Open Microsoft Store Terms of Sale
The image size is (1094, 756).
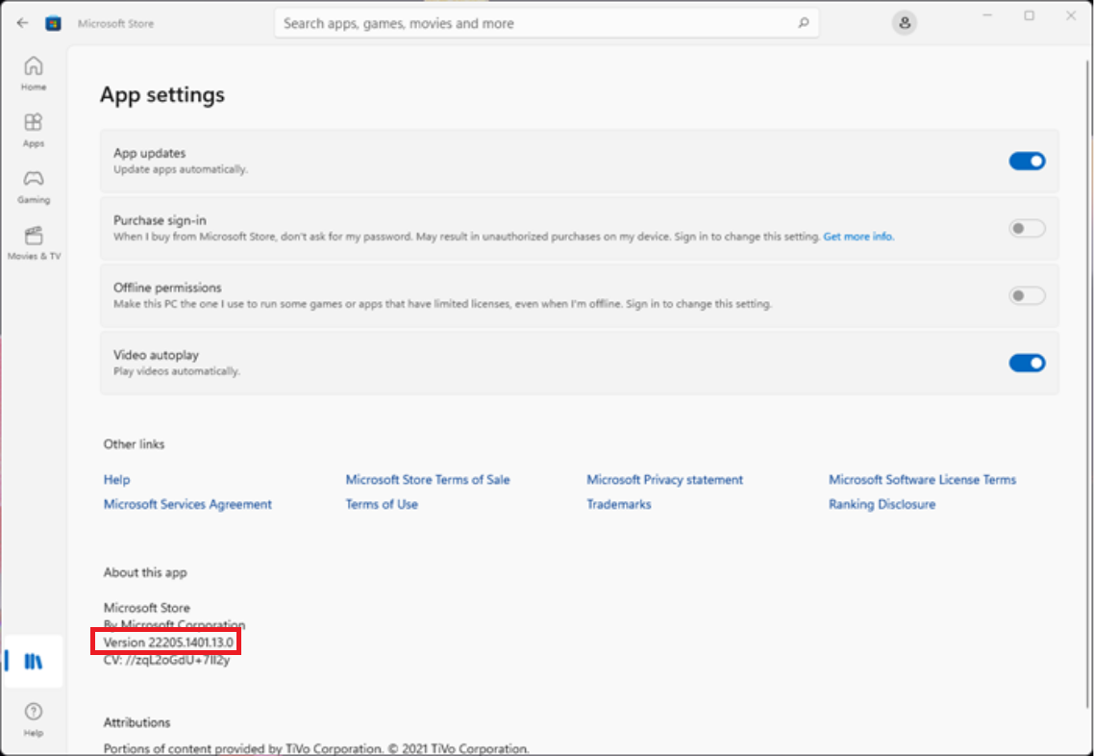pyautogui.click(x=427, y=480)
